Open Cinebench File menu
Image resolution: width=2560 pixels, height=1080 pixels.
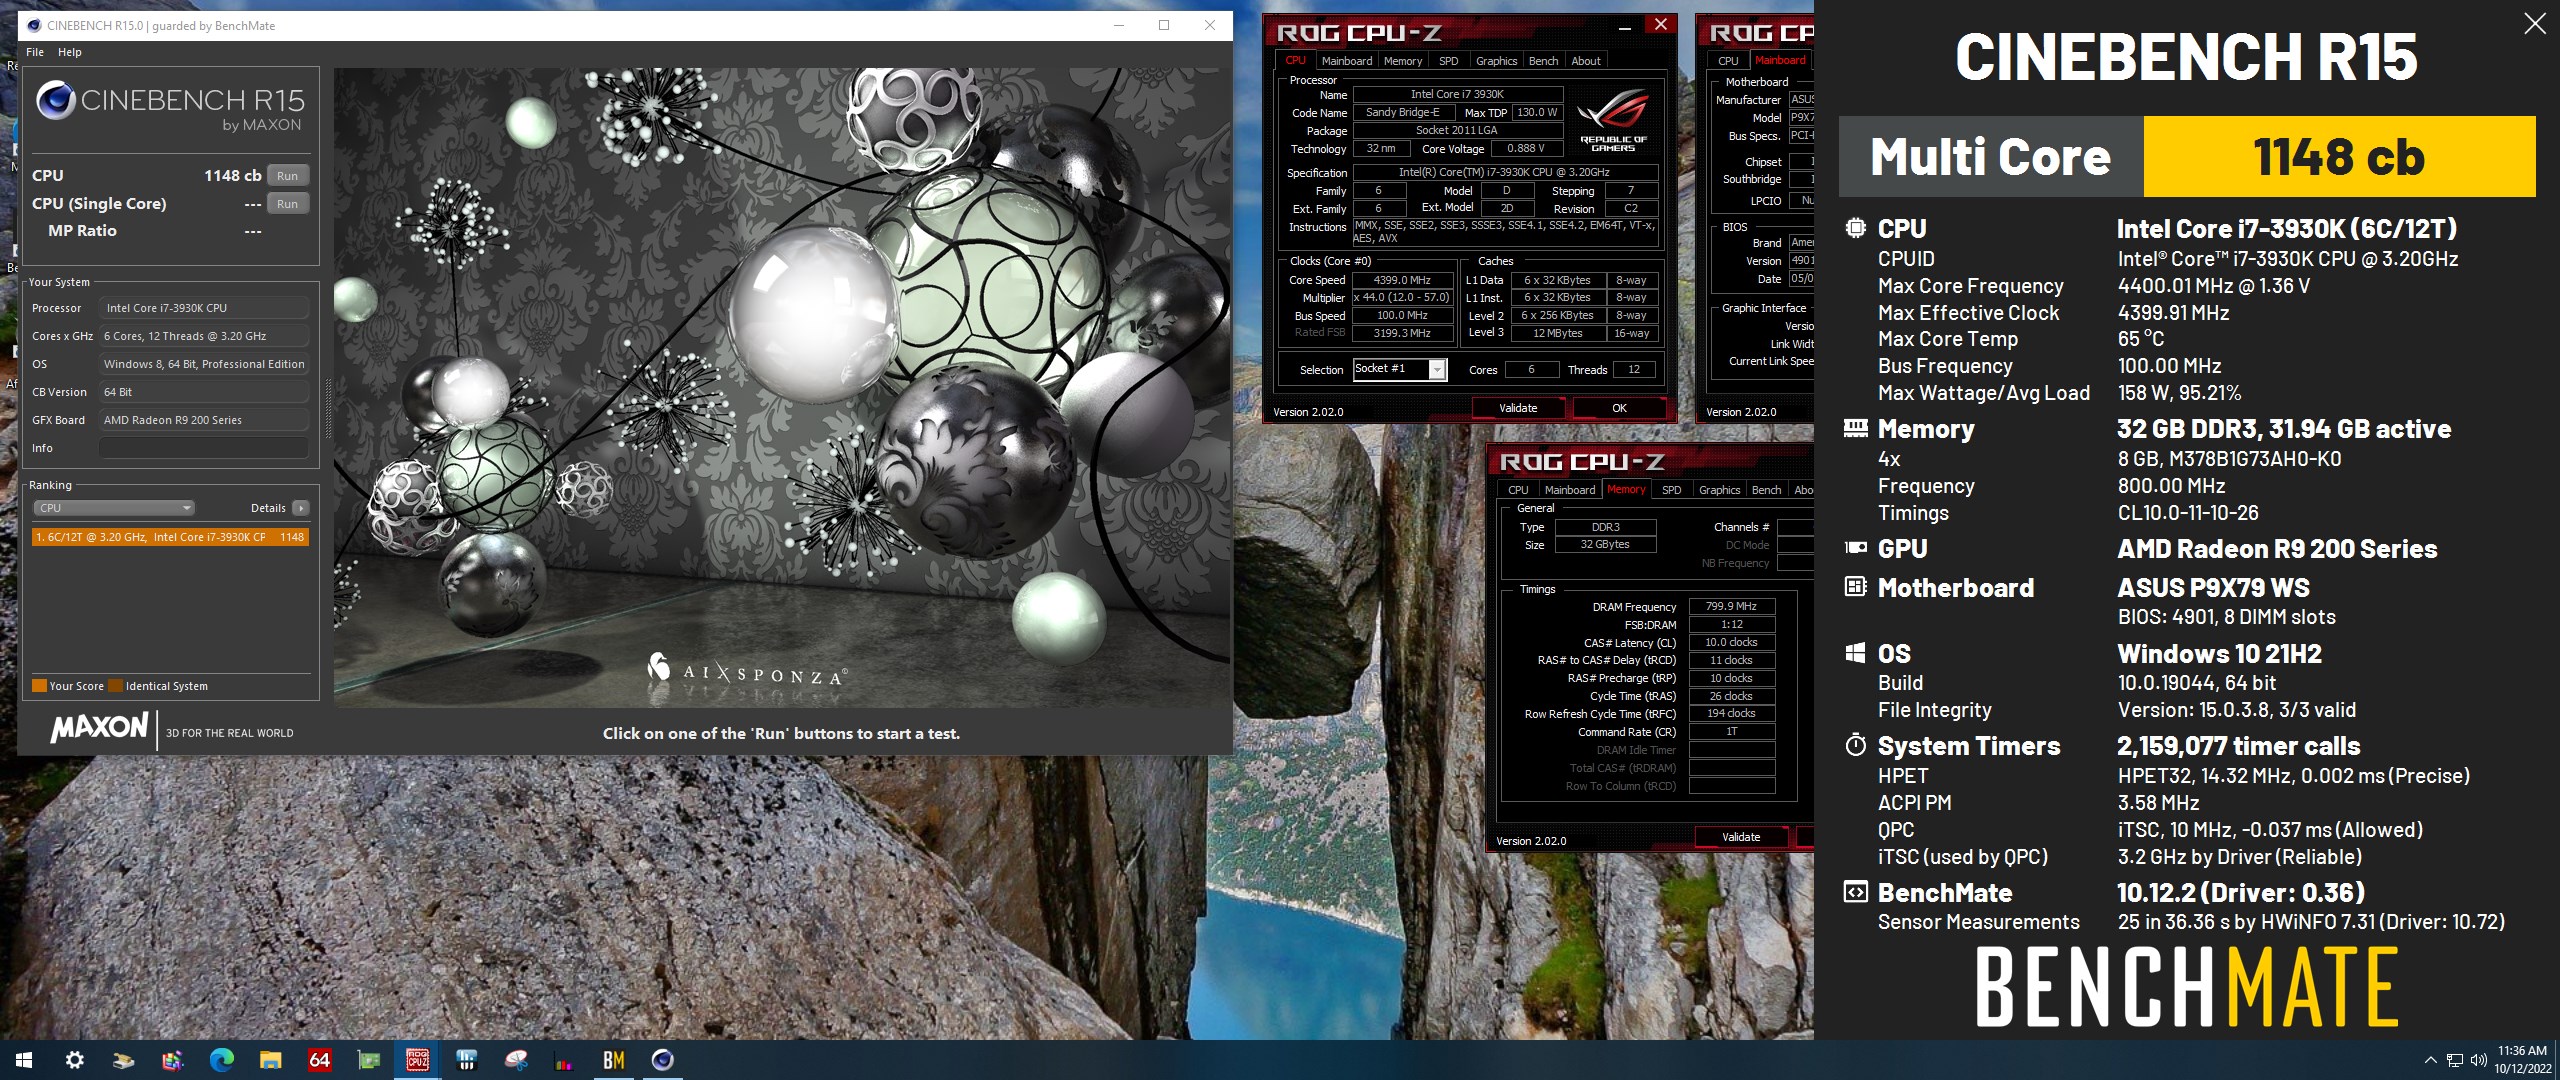pos(35,52)
